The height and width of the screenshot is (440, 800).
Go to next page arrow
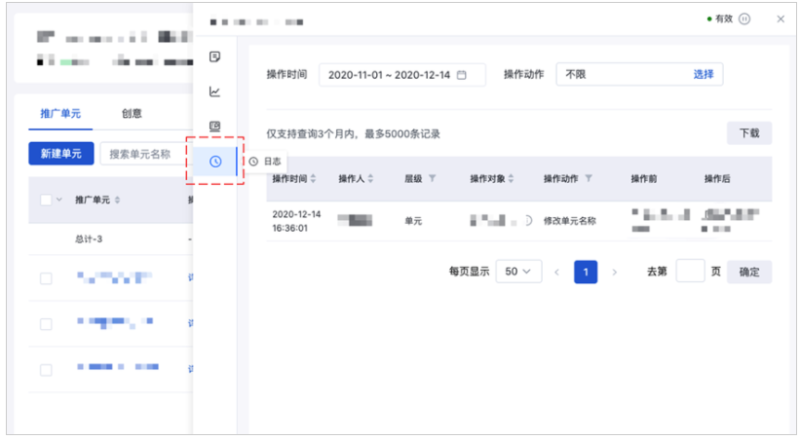click(615, 272)
